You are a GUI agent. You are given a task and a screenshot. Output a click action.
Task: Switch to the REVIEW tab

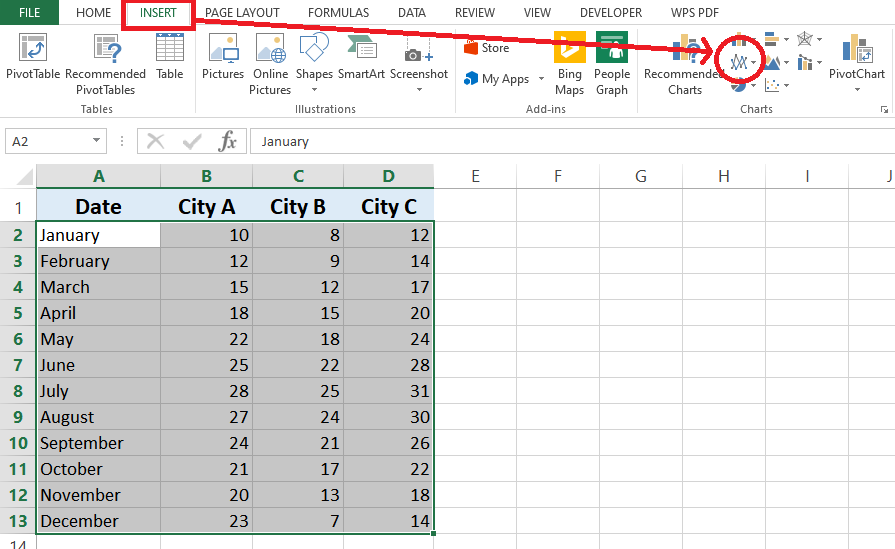(475, 13)
